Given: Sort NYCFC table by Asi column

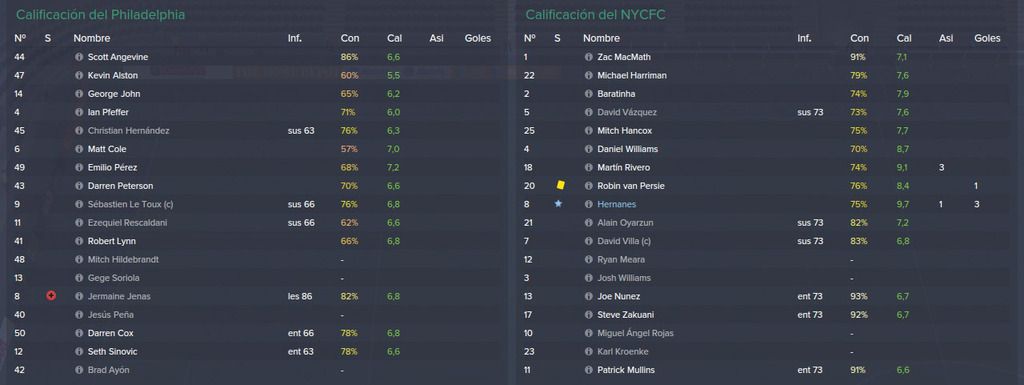Looking at the screenshot, I should point(946,38).
